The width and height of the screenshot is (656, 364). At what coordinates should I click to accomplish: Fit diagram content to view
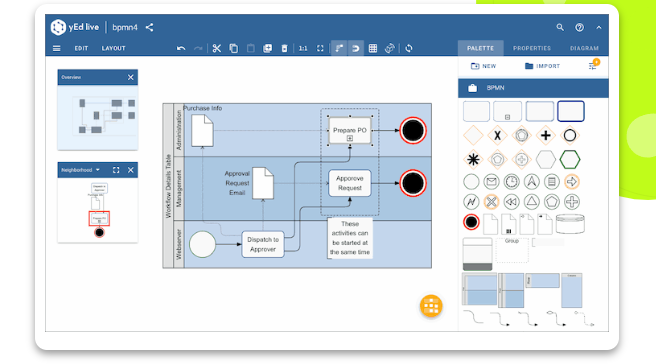320,48
